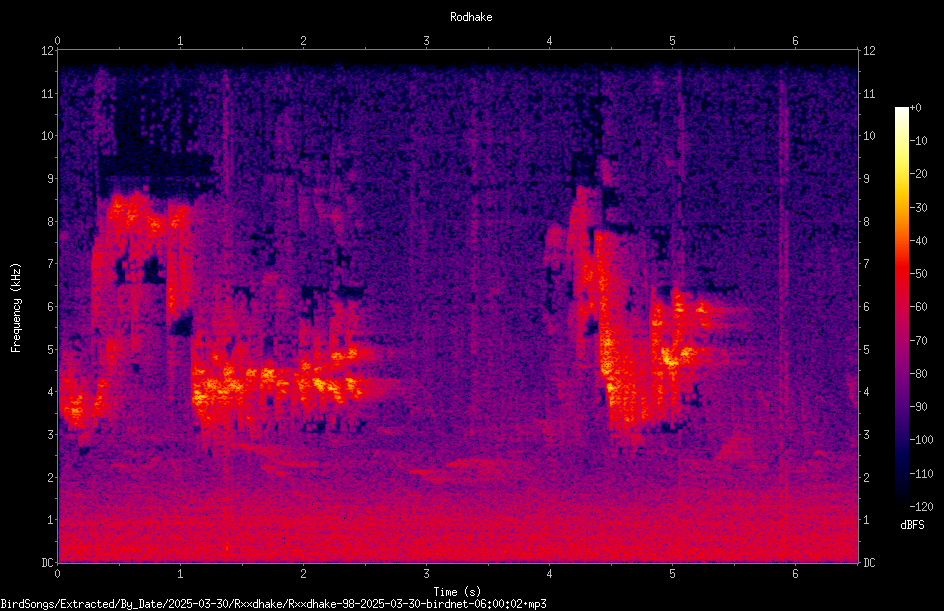Select the "5" tick on the top time axis

672,40
